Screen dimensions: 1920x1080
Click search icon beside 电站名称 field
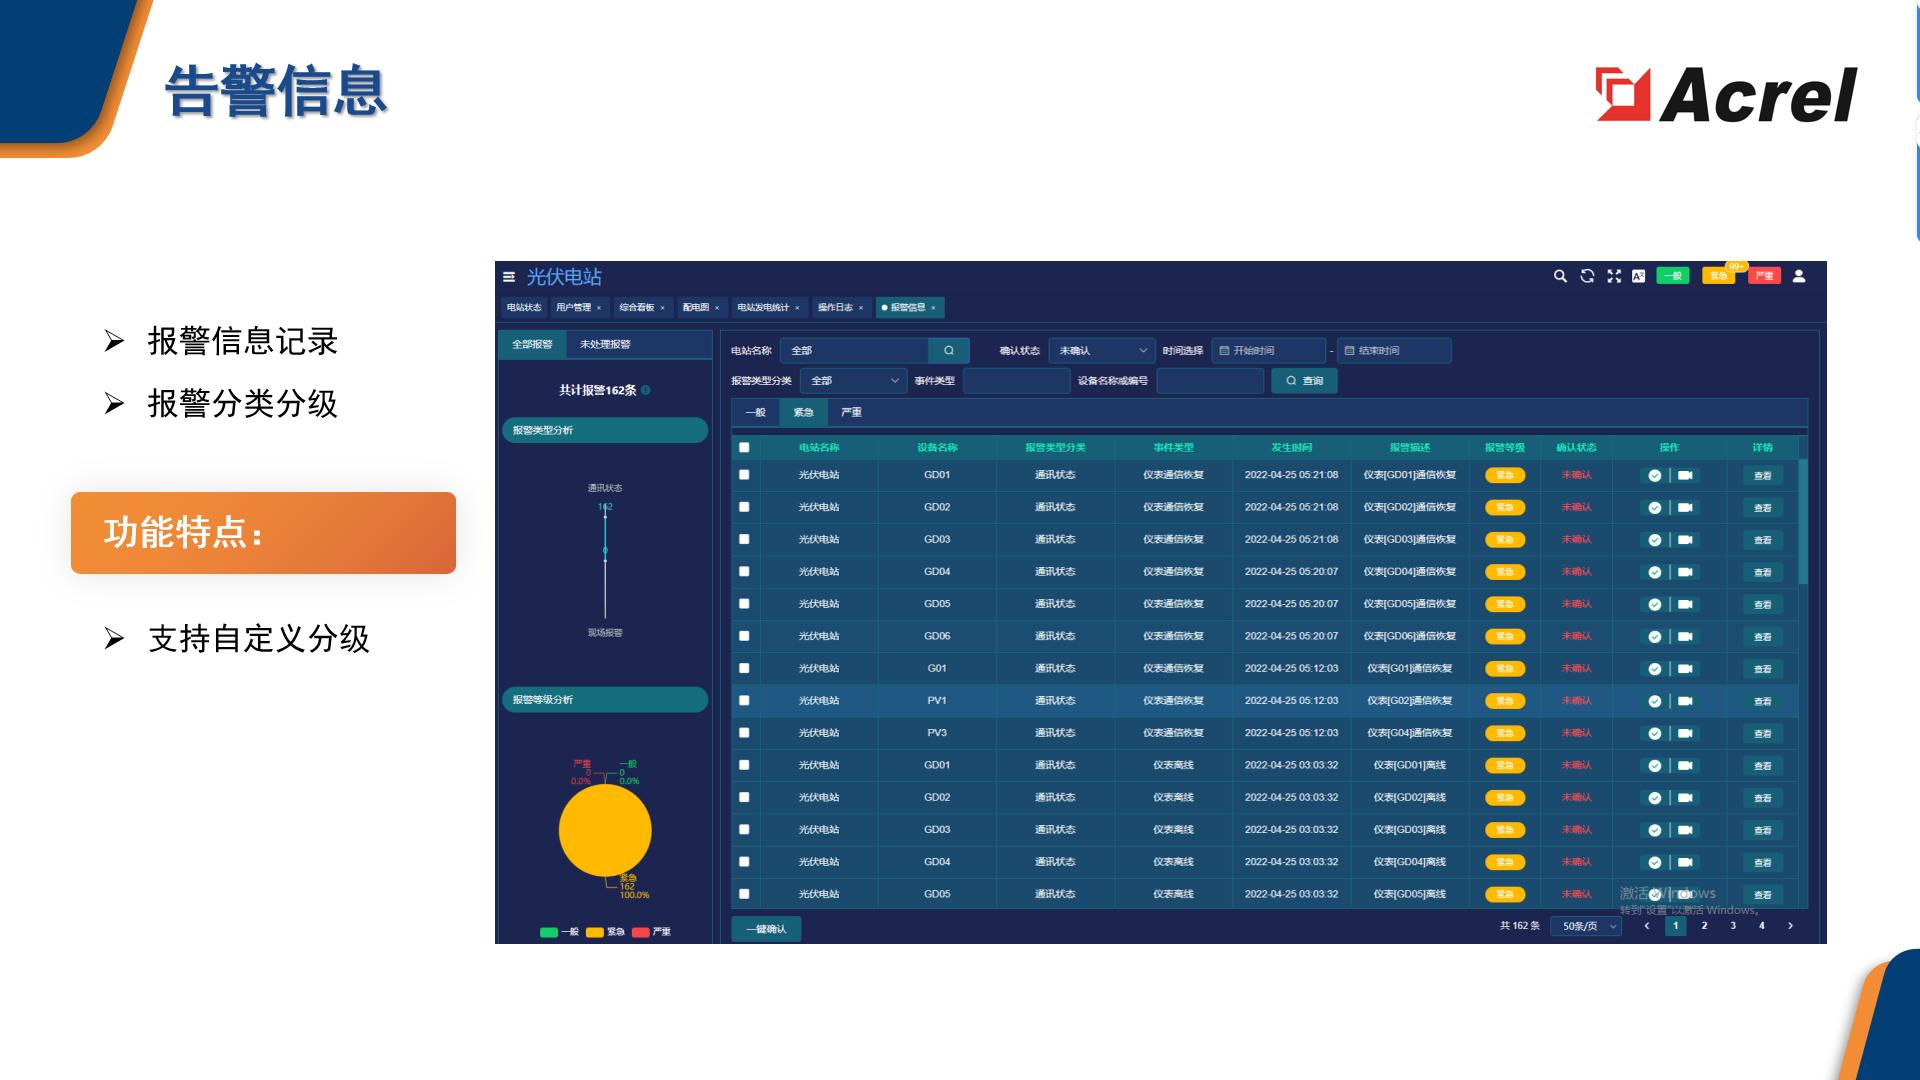949,351
